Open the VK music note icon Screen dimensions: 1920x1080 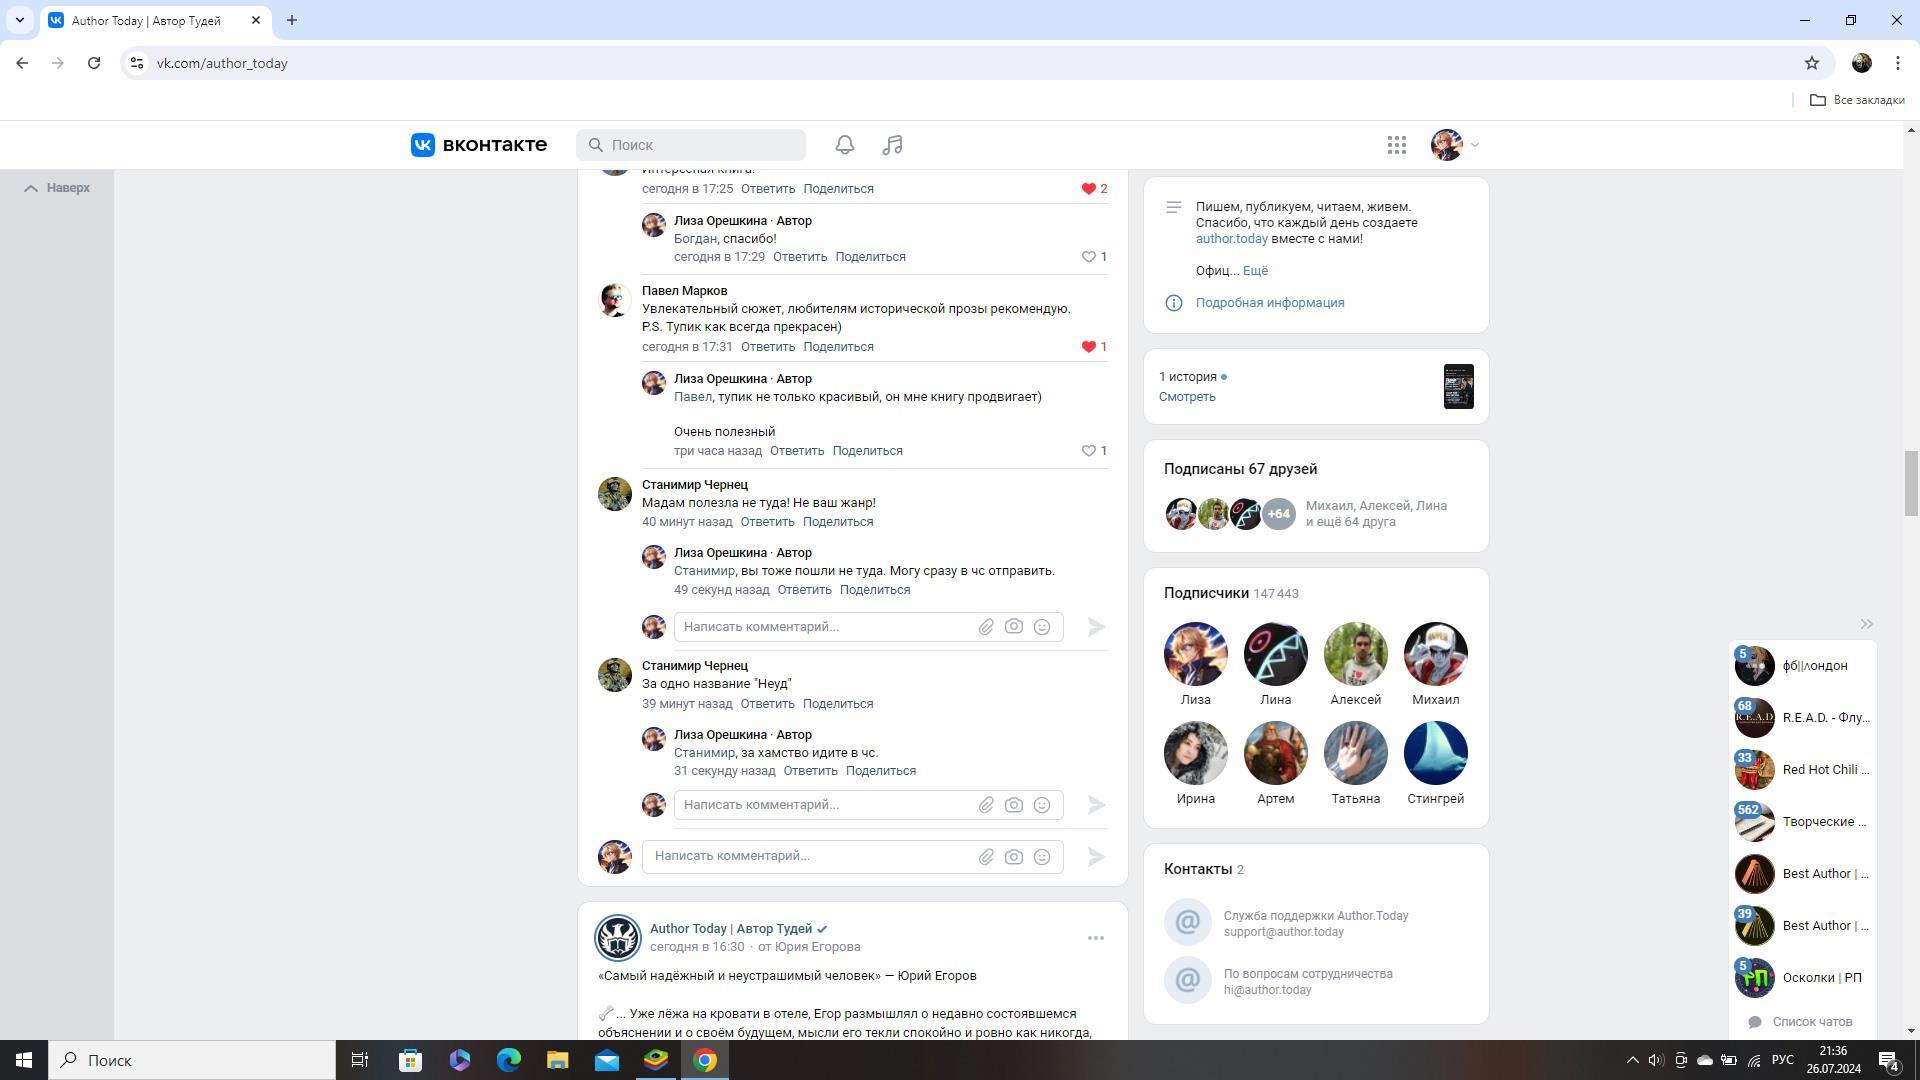coord(892,145)
